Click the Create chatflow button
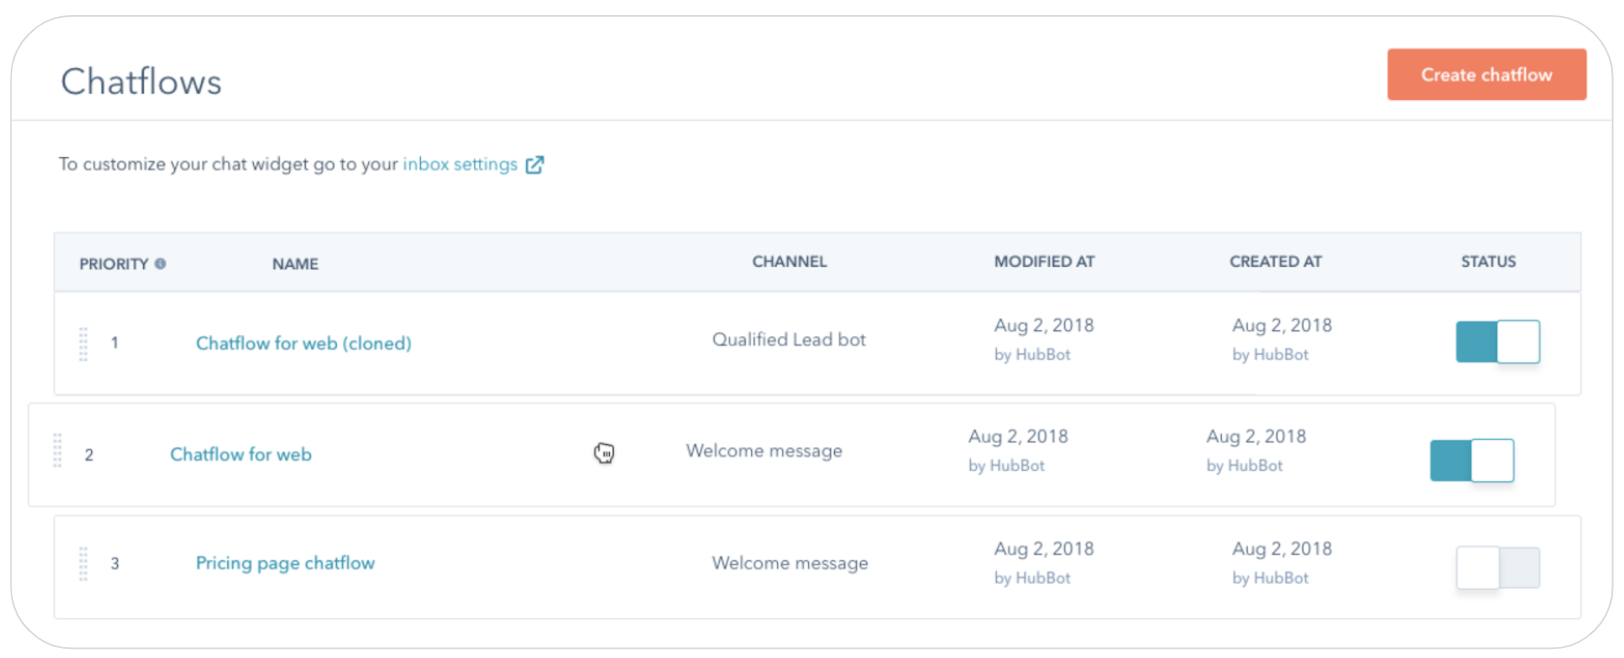 1486,75
